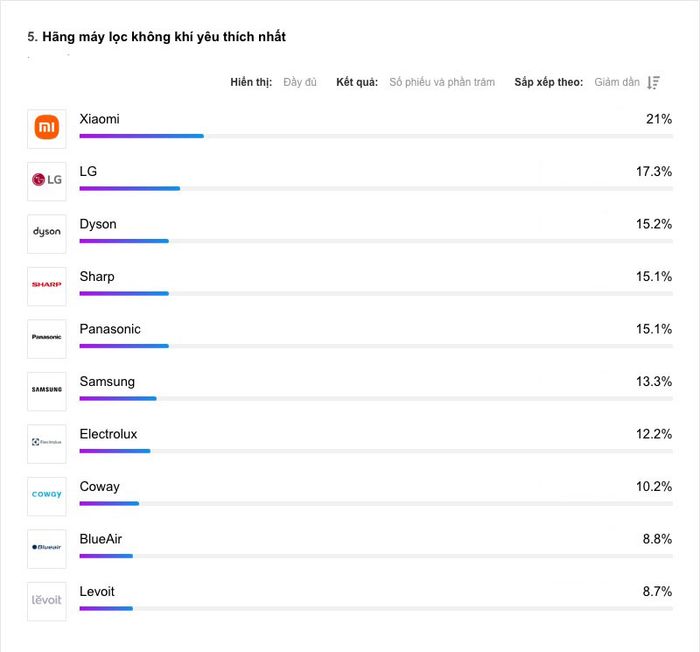Viewport: 700px width, 652px height.
Task: Select the Levoit logo thumbnail
Action: (x=47, y=601)
